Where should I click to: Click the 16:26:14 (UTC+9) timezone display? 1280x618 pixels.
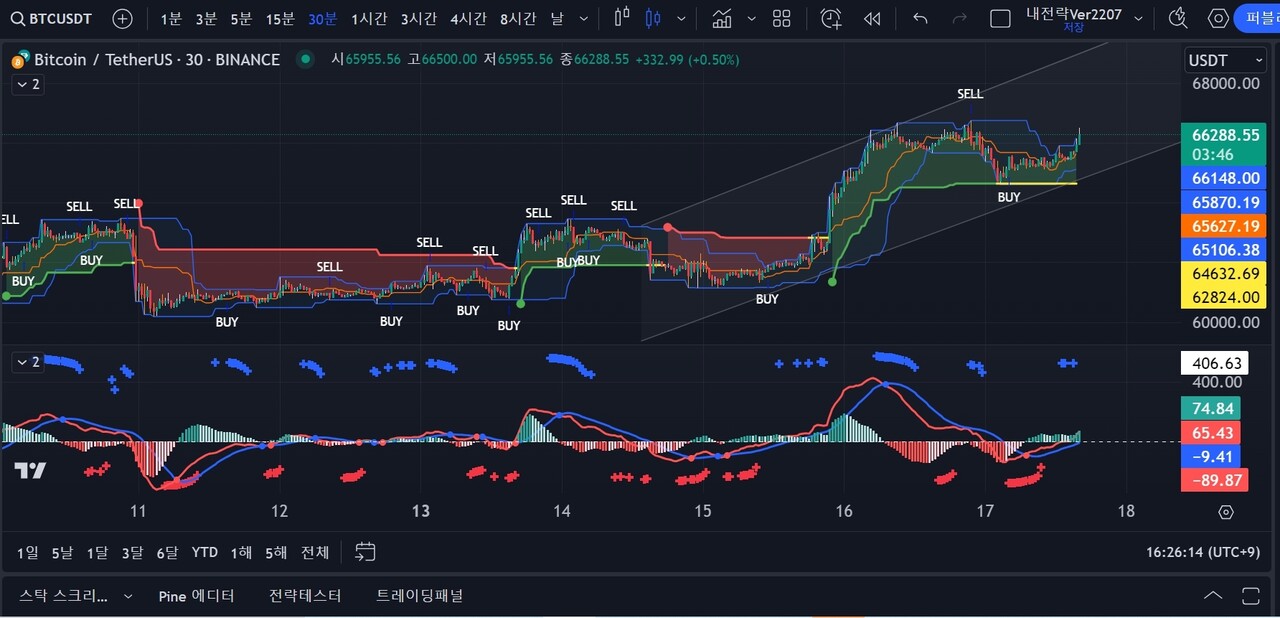(x=1201, y=551)
